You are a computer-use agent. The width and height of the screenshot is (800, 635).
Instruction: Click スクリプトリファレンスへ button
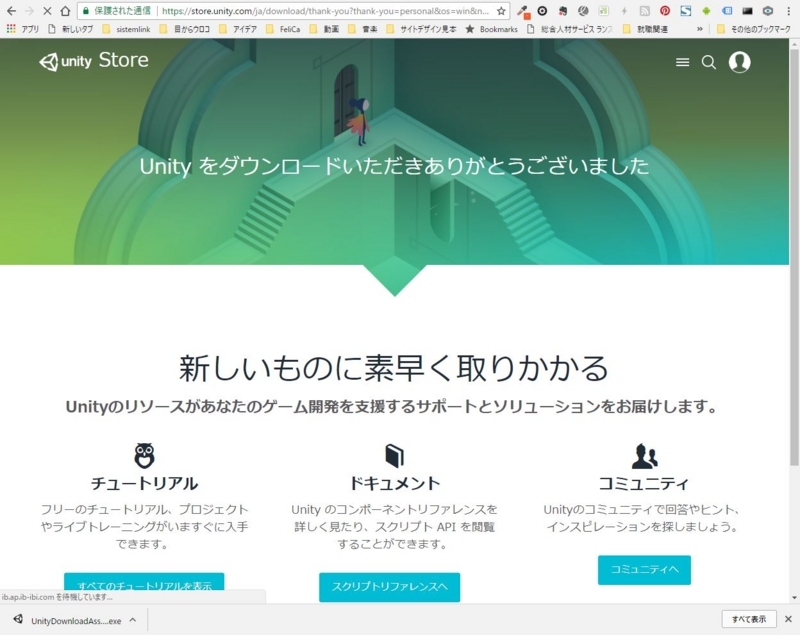tap(390, 587)
